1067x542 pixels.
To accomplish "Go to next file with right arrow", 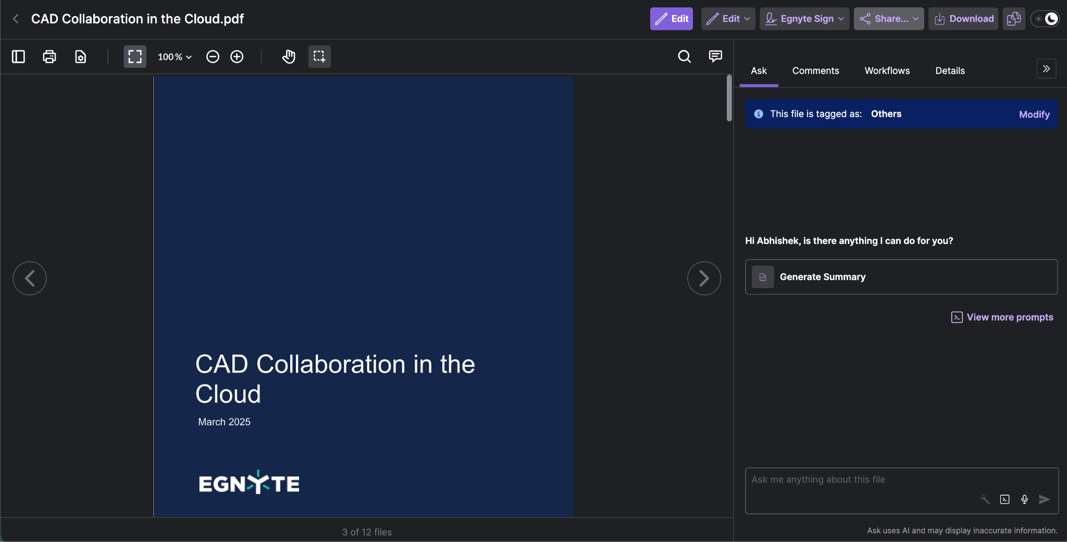I will click(704, 278).
